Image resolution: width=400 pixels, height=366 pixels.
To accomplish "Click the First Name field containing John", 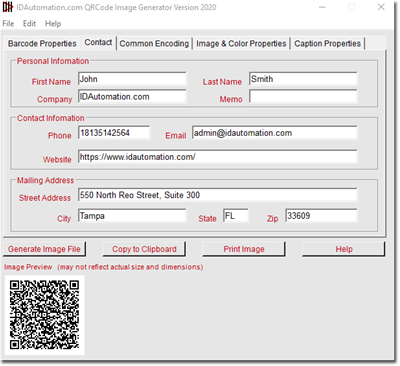I will pyautogui.click(x=132, y=79).
